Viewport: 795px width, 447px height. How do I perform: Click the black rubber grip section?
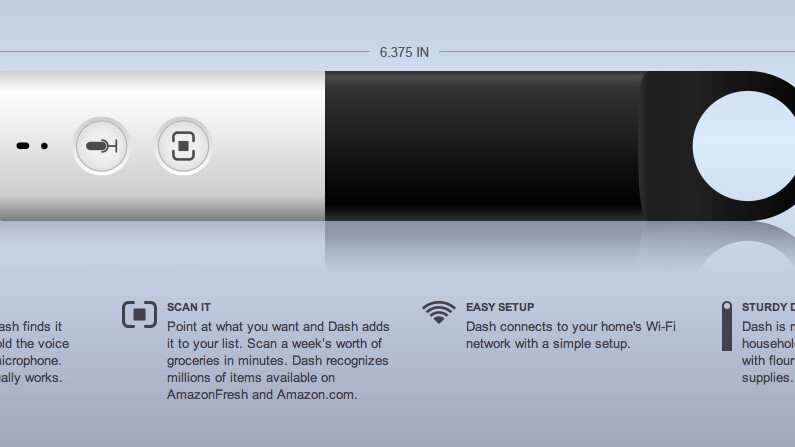(484, 146)
